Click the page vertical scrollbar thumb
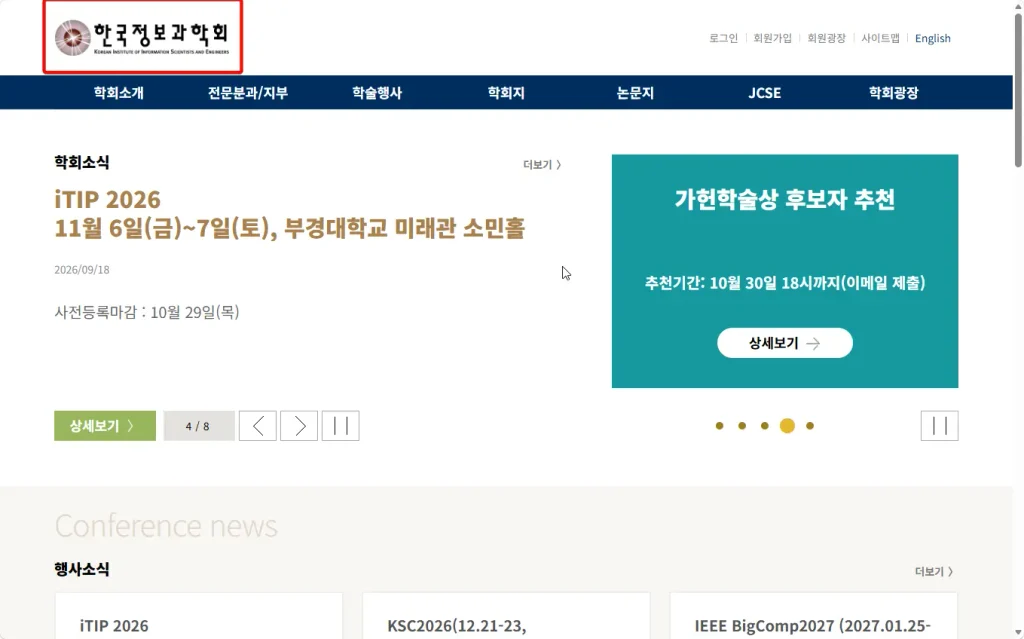Viewport: 1024px width, 639px height. pos(1017,90)
